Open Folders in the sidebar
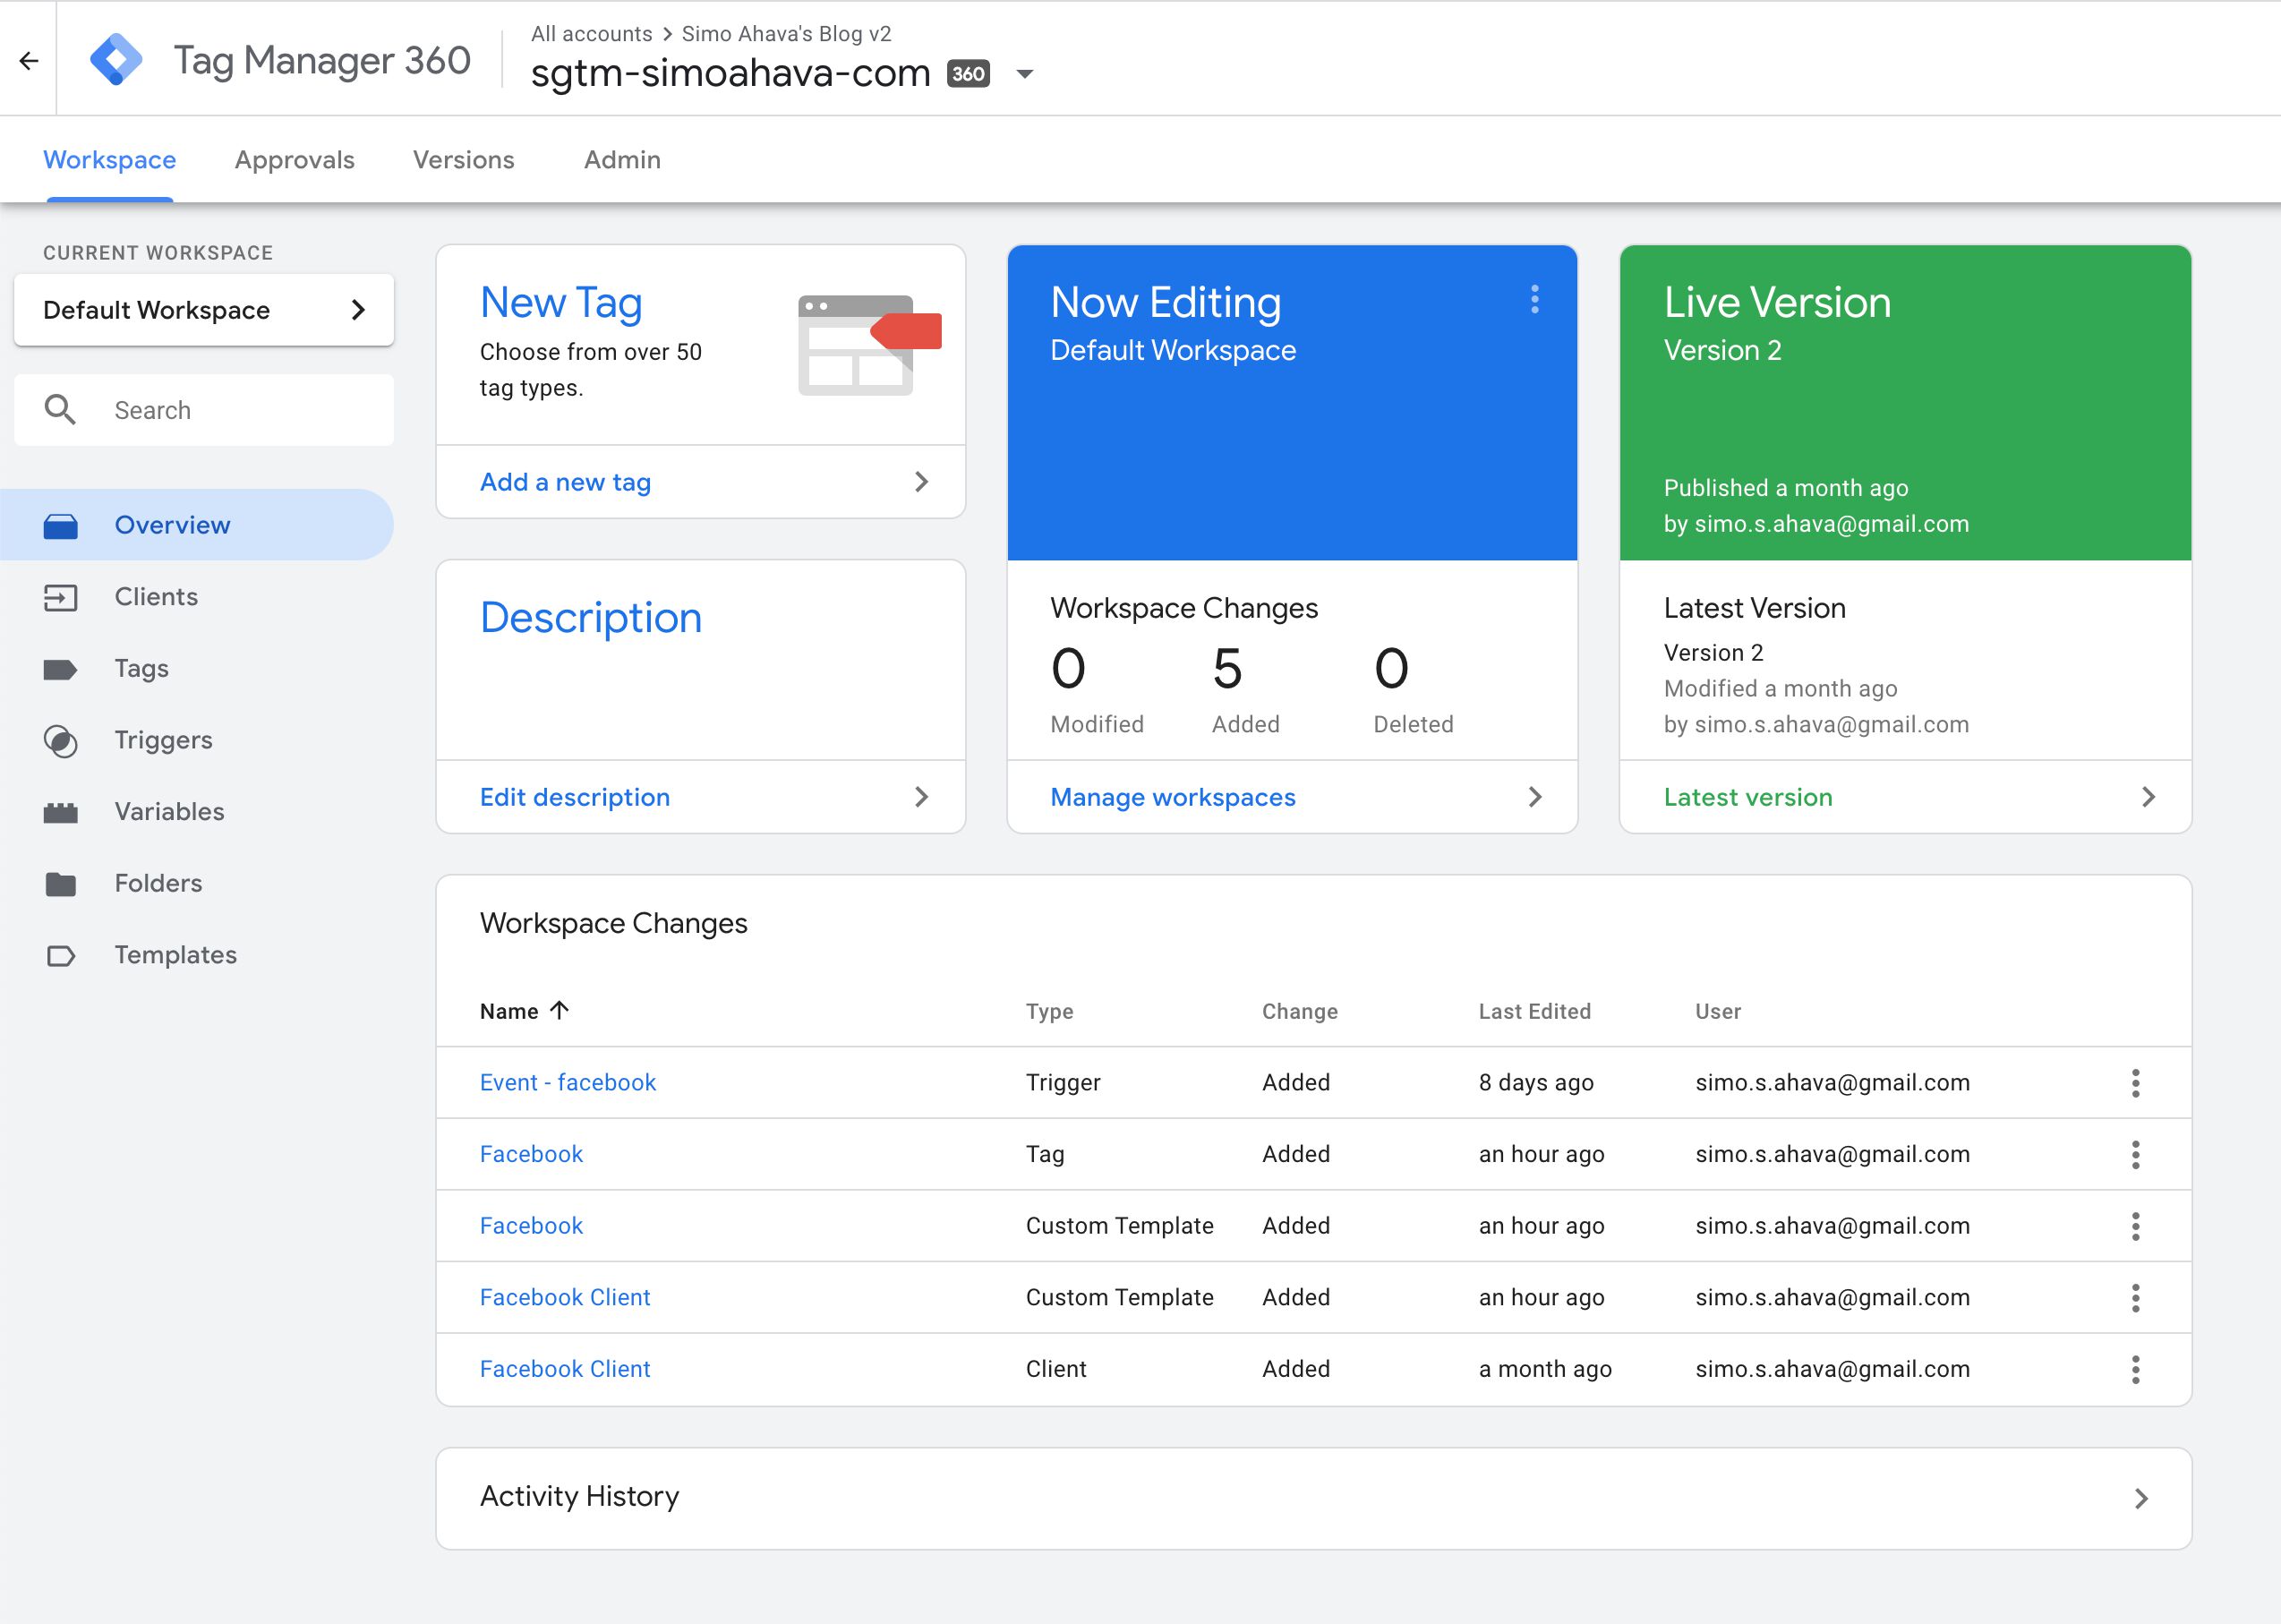The width and height of the screenshot is (2281, 1624). tap(158, 883)
